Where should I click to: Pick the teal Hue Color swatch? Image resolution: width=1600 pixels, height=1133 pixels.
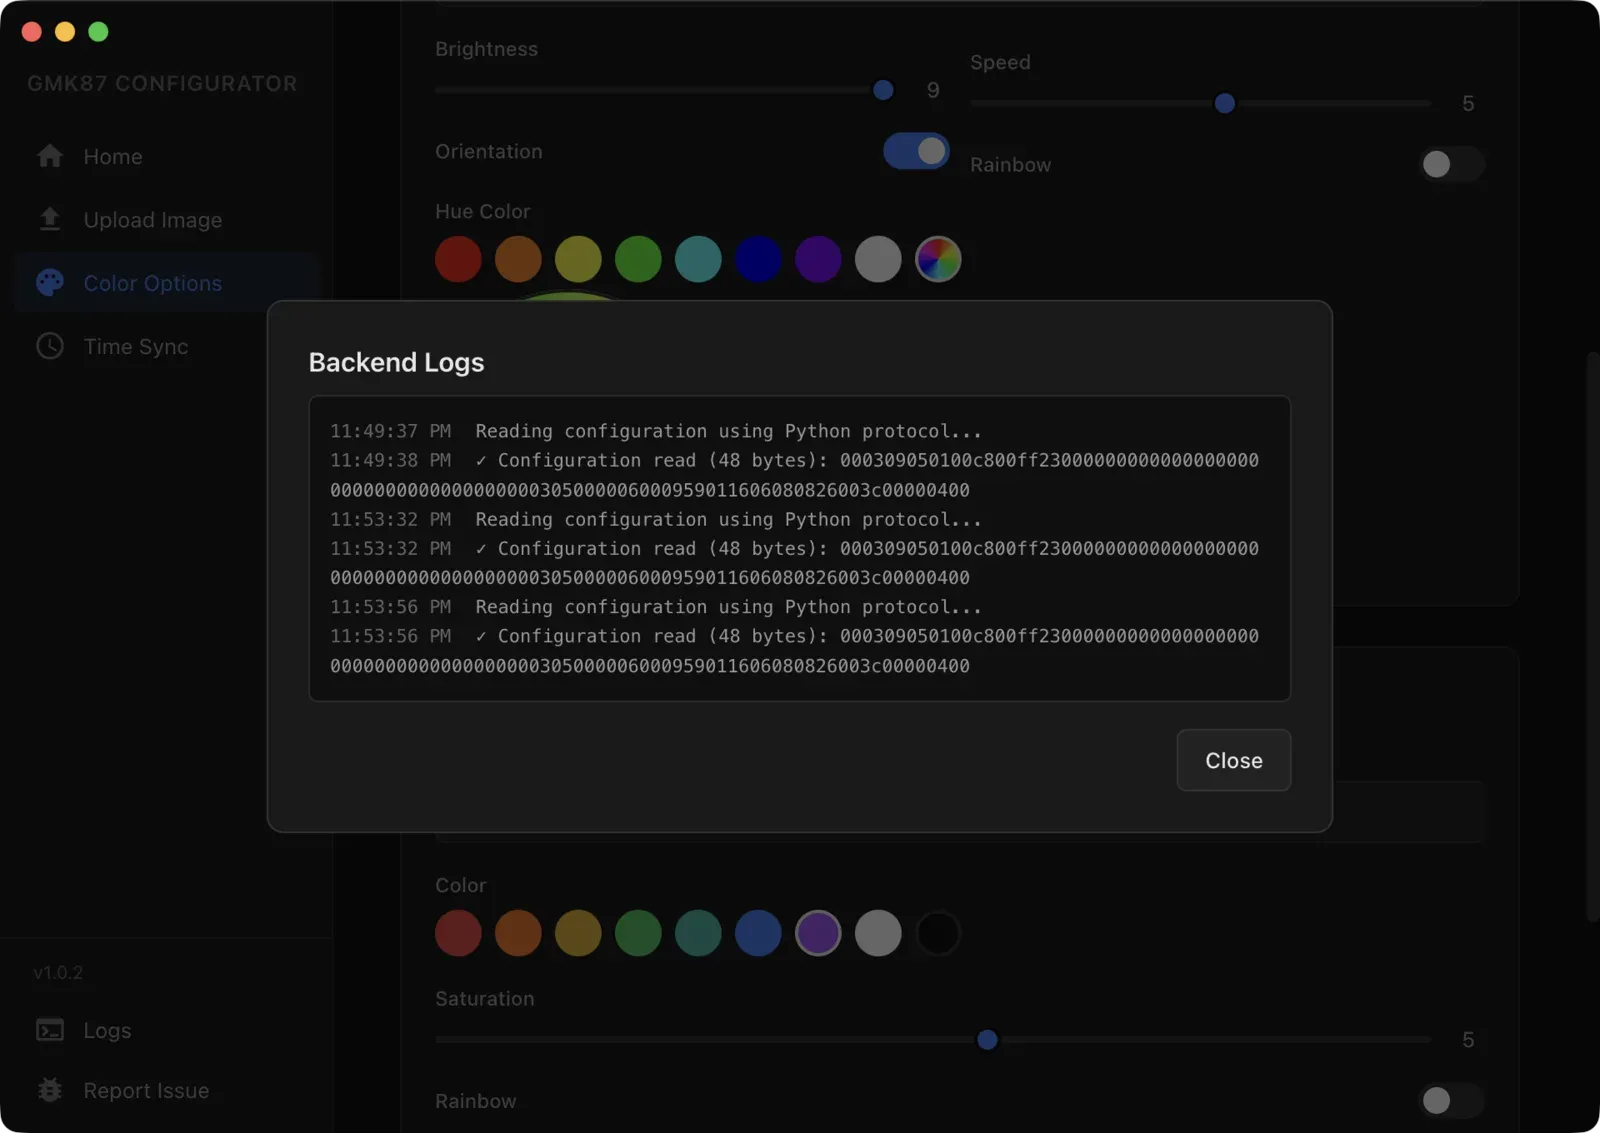pos(698,259)
